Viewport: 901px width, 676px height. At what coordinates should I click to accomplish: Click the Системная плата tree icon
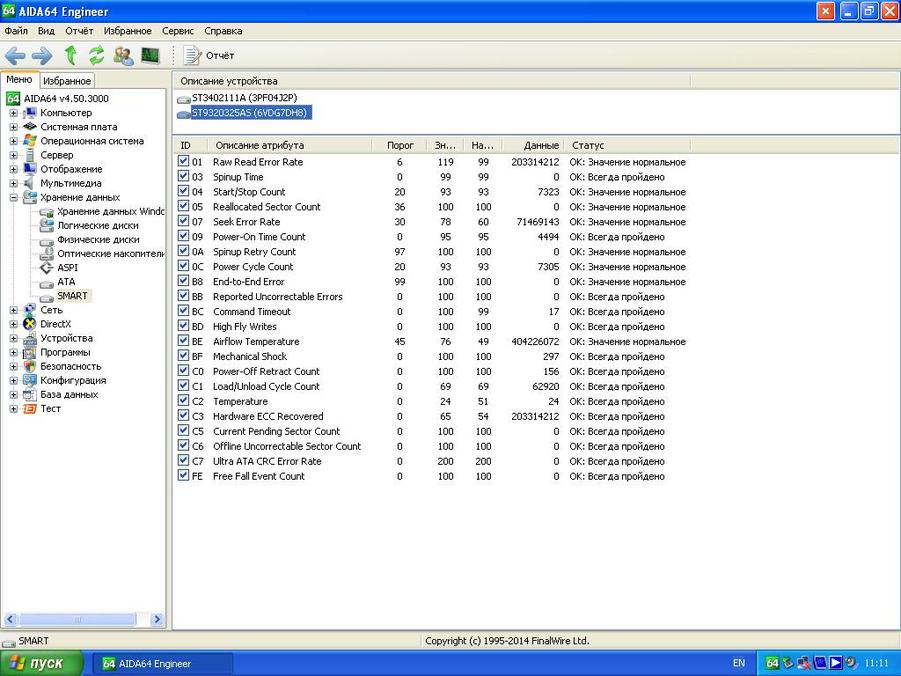point(30,126)
